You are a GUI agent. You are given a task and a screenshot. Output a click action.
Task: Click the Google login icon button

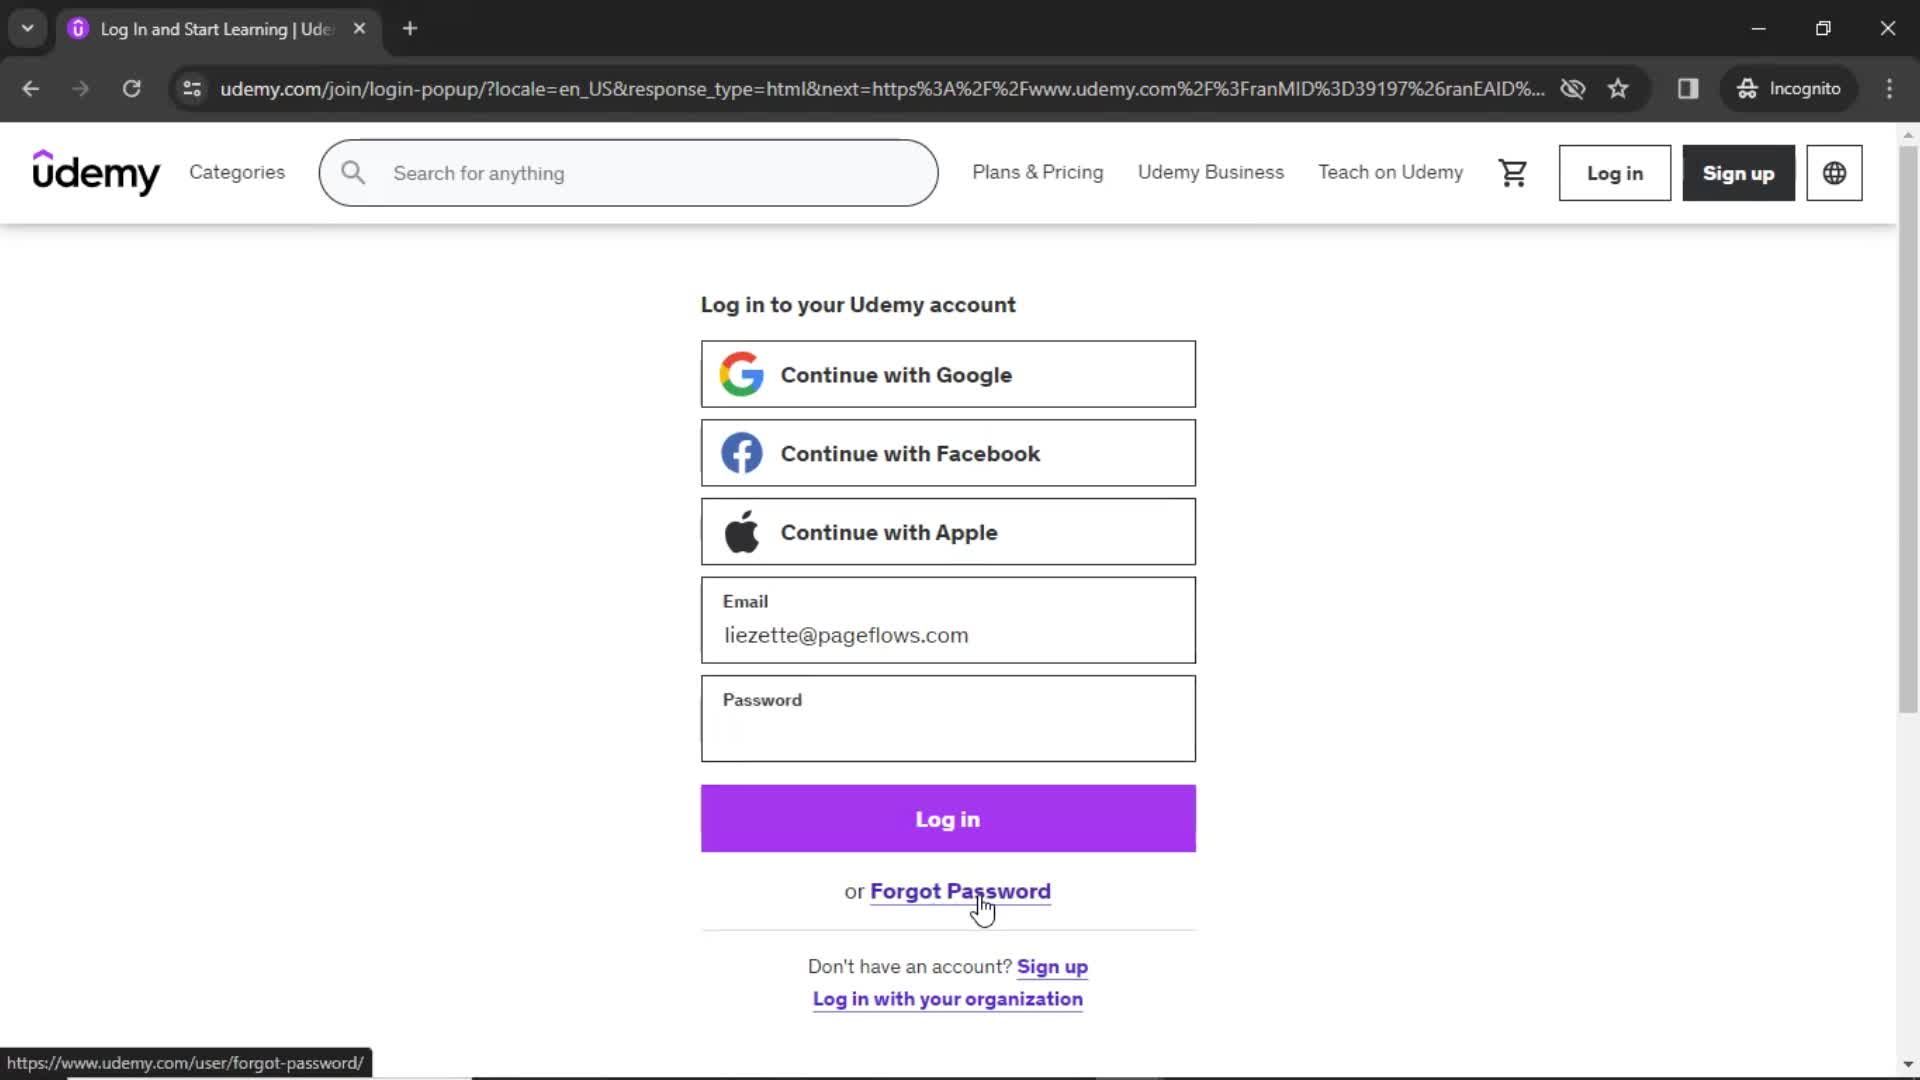click(741, 375)
